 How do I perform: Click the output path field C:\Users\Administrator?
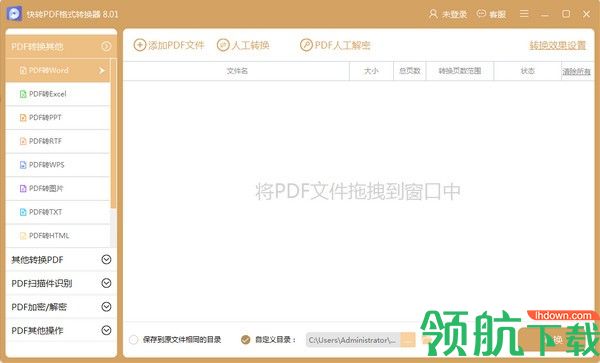(x=353, y=340)
